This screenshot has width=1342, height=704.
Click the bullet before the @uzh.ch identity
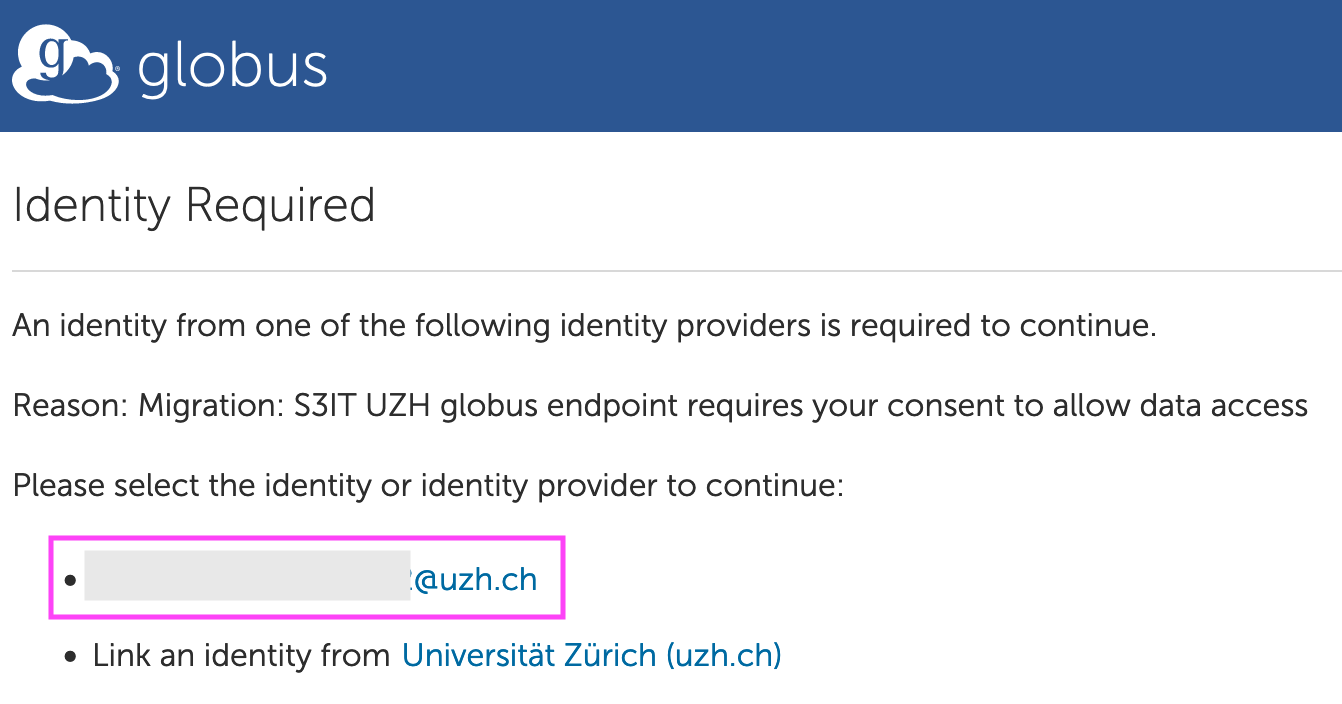tap(69, 581)
